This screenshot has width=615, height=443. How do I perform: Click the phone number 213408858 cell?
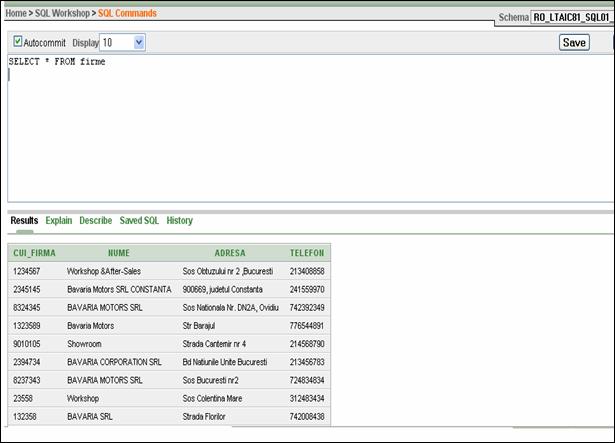307,271
